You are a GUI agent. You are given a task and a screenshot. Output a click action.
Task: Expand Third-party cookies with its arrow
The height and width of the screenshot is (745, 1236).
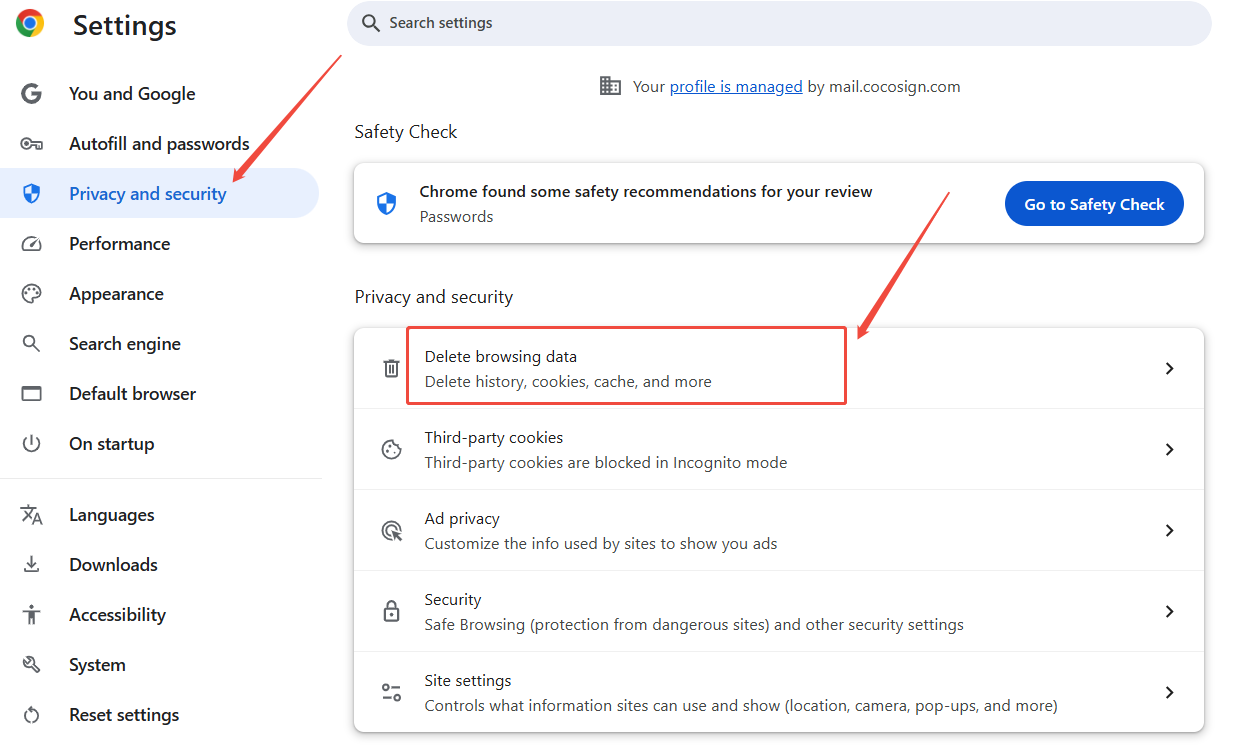1169,449
